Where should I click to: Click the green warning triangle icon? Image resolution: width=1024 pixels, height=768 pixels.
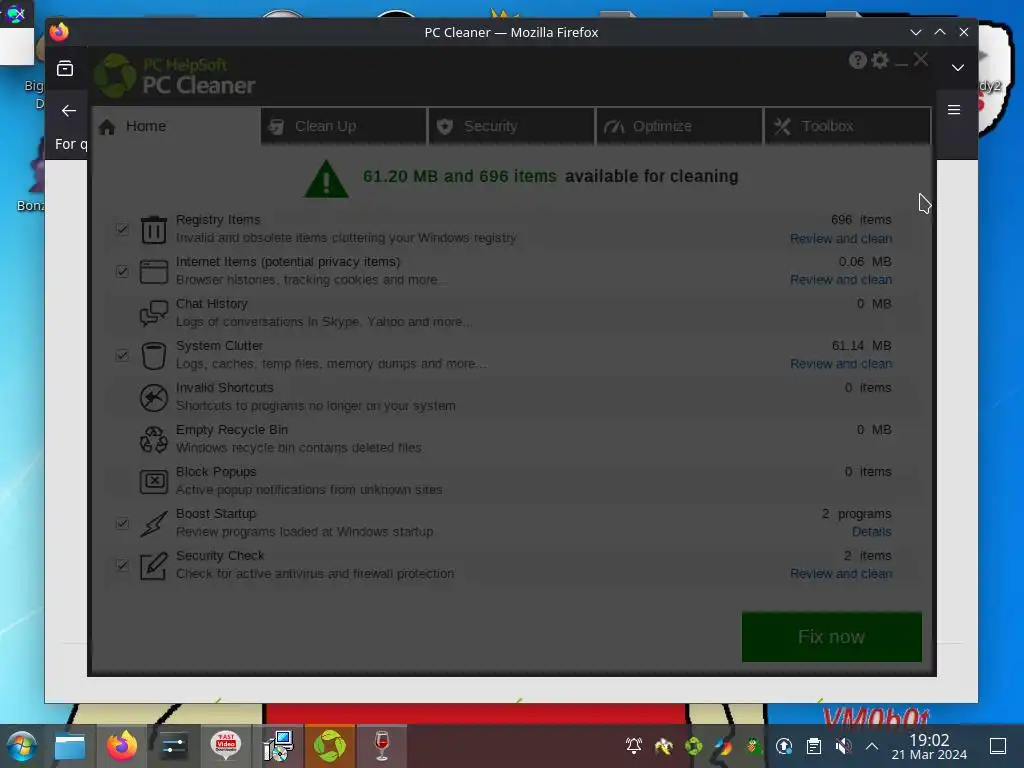coord(326,178)
